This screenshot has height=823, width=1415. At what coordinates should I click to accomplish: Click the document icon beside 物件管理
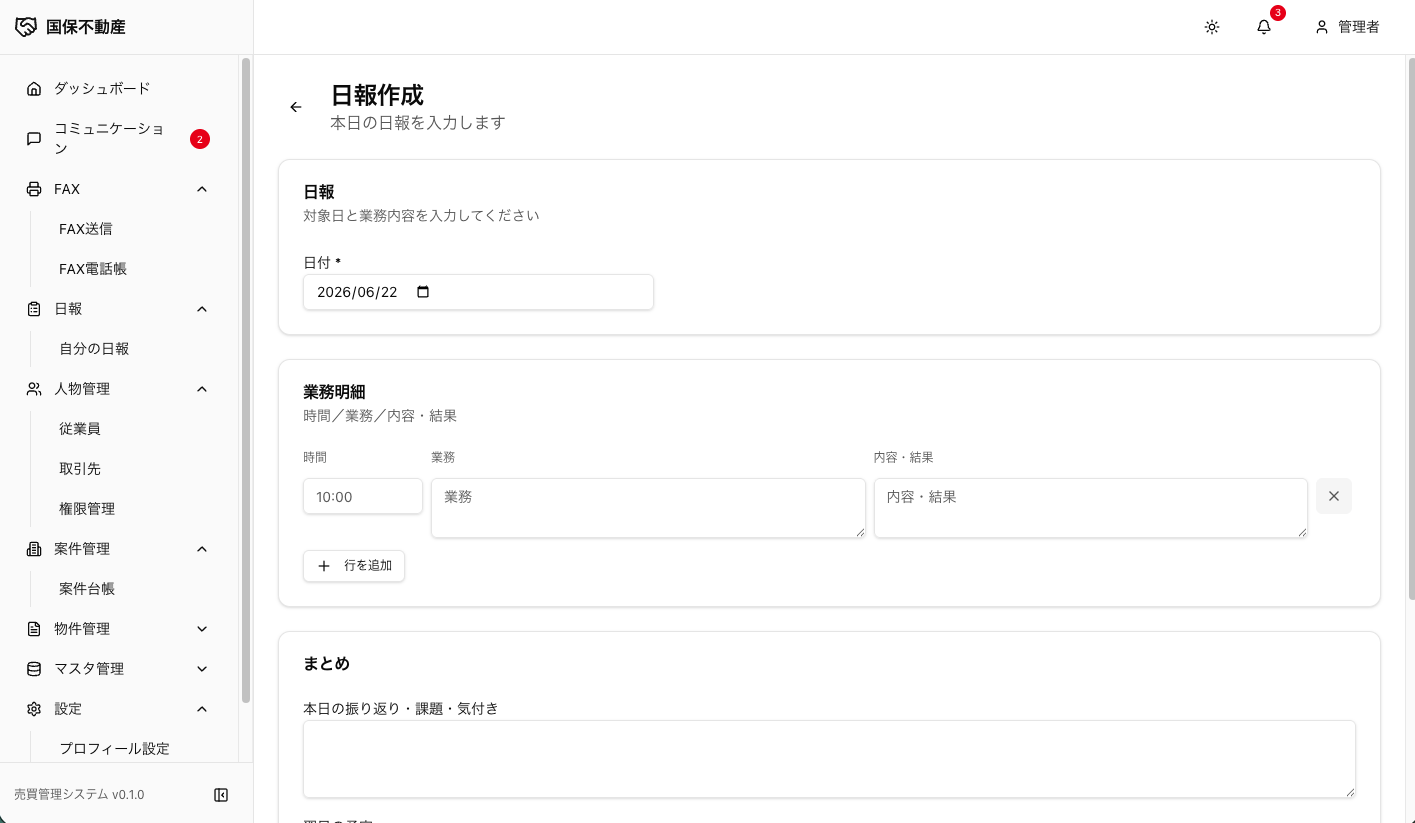pyautogui.click(x=34, y=629)
